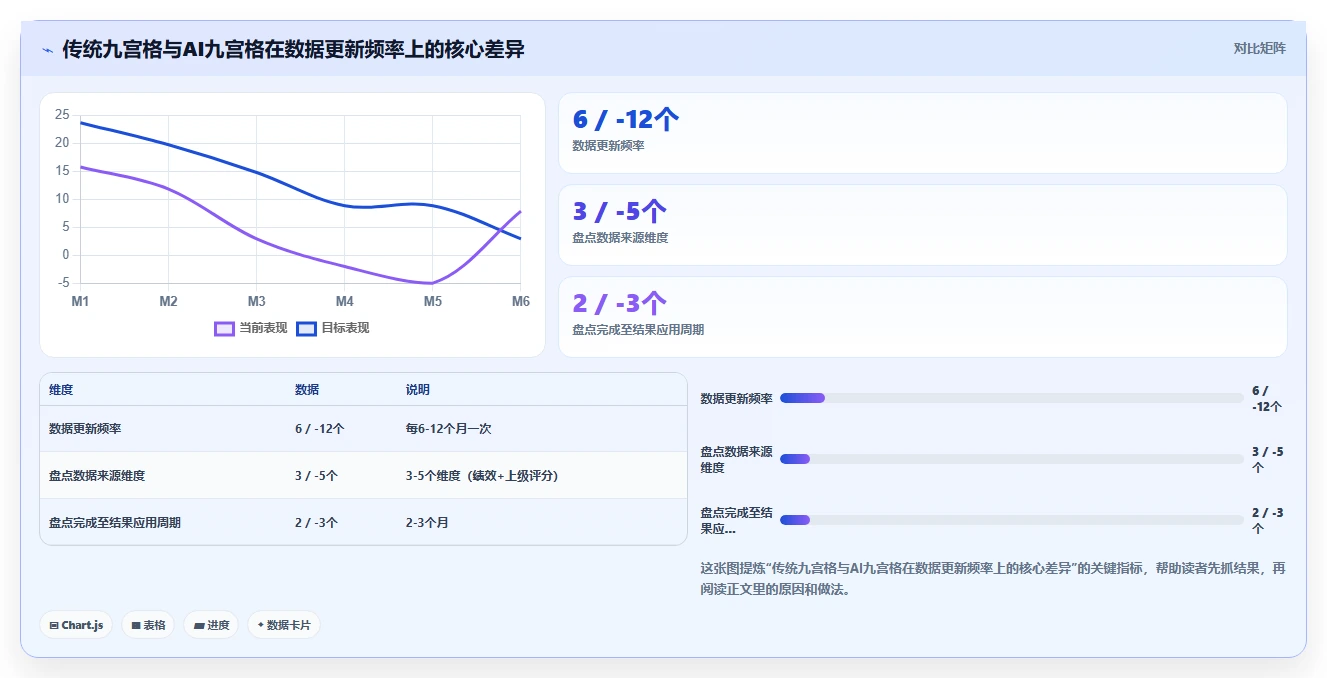Click the 2 / -3个 data card value
Image resolution: width=1327 pixels, height=678 pixels.
tap(620, 303)
